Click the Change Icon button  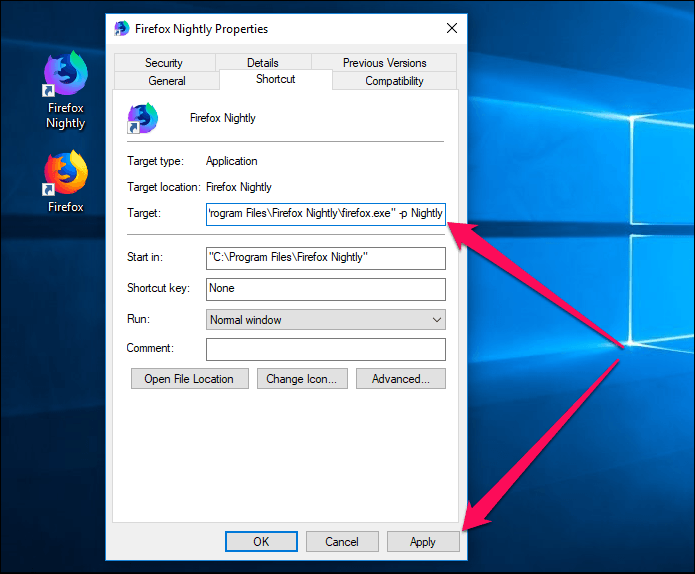point(302,379)
